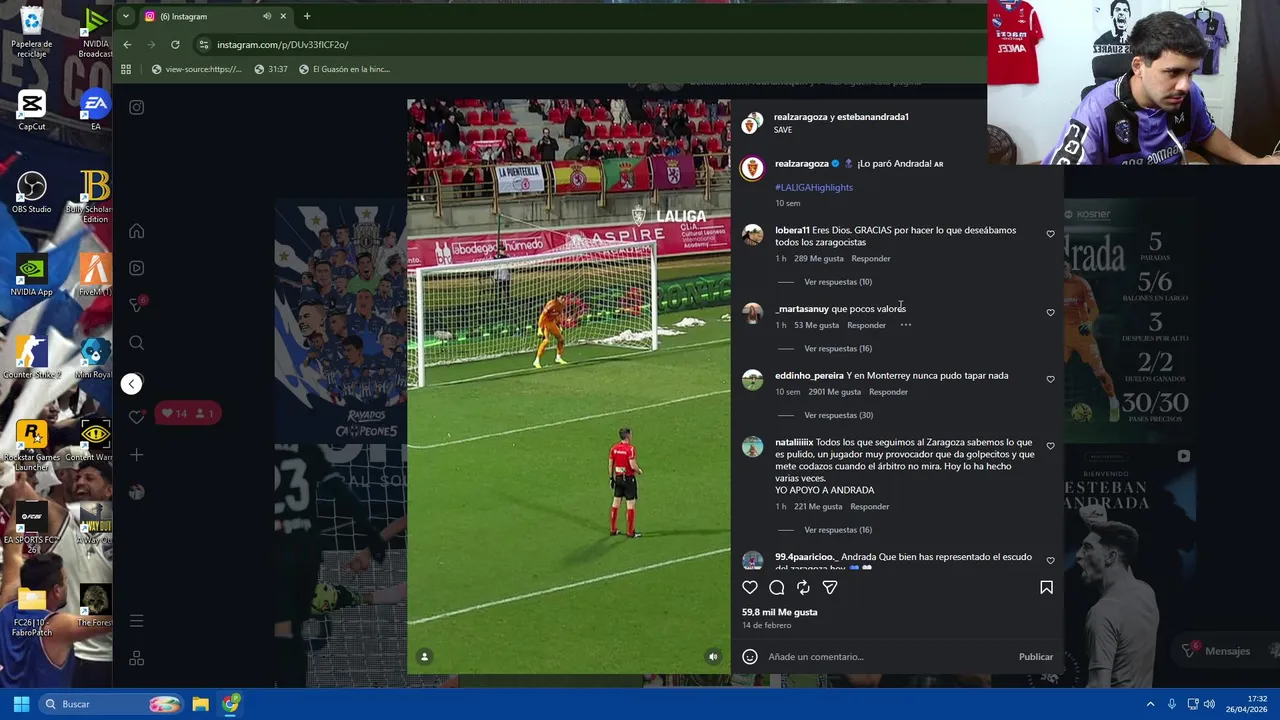Open the tab search dropdown arrow
Viewport: 1280px width, 720px height.
[125, 16]
